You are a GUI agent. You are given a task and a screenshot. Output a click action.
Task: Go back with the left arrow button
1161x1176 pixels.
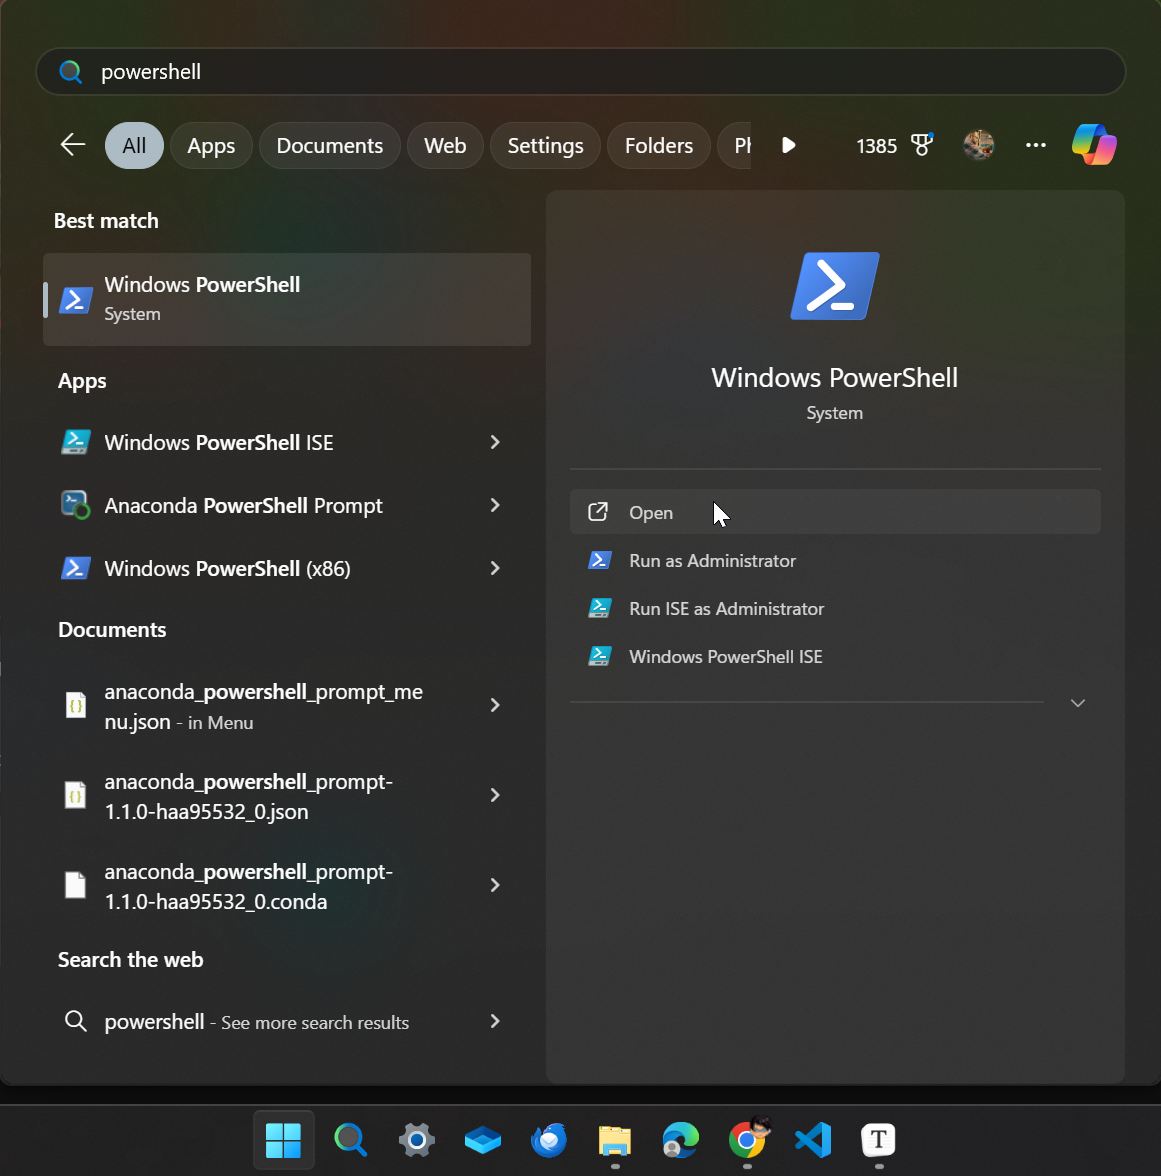[x=73, y=145]
